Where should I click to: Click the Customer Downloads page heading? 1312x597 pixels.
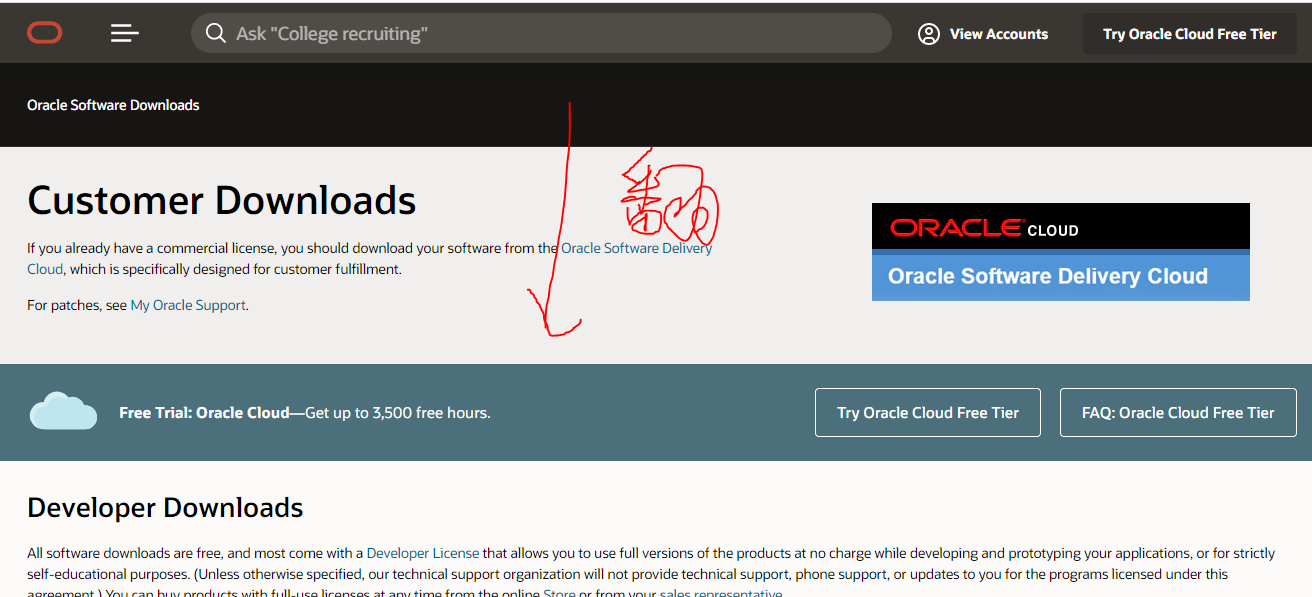[221, 200]
